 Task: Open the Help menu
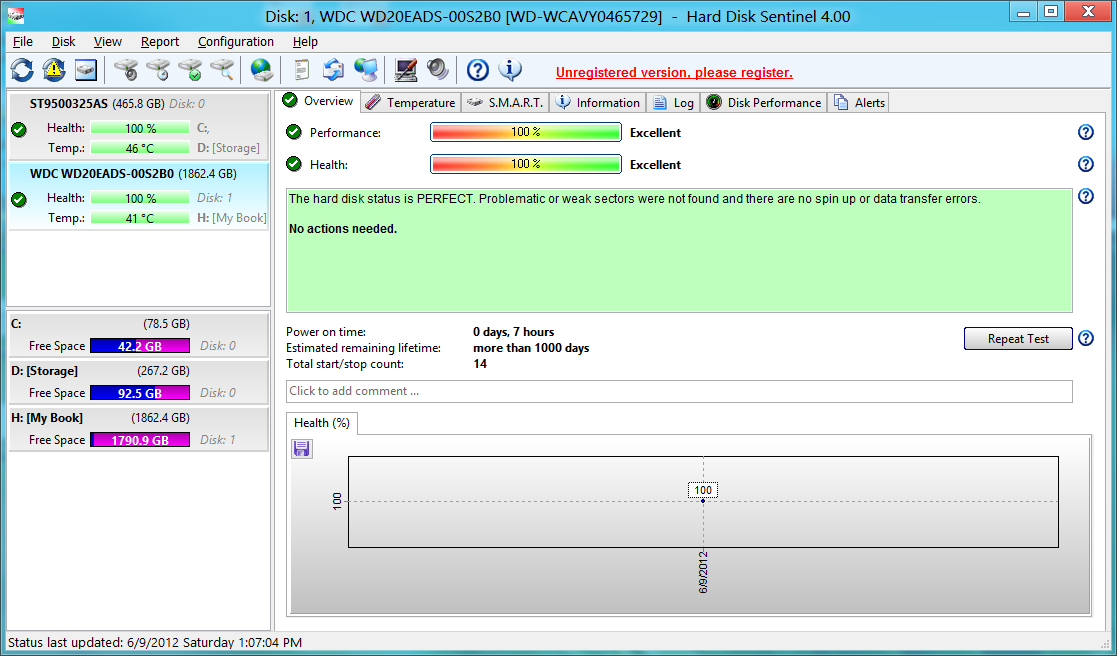305,41
